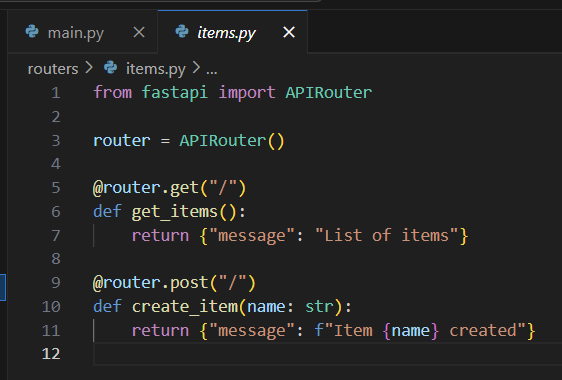Open the routers breadcrumb folder

[x=53, y=69]
